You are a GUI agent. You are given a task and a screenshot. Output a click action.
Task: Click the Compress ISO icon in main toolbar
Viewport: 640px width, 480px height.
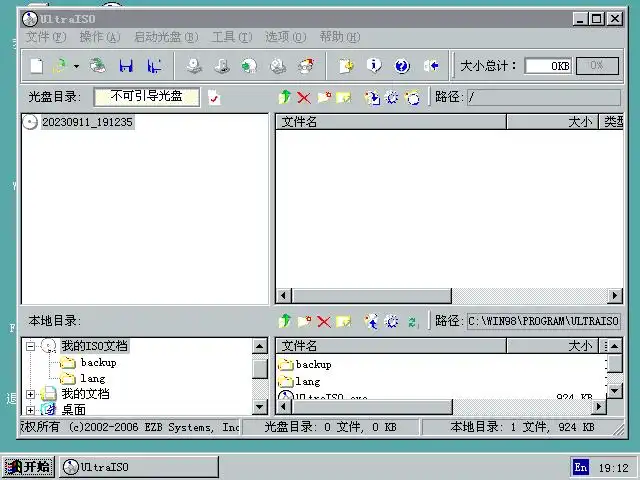point(222,66)
